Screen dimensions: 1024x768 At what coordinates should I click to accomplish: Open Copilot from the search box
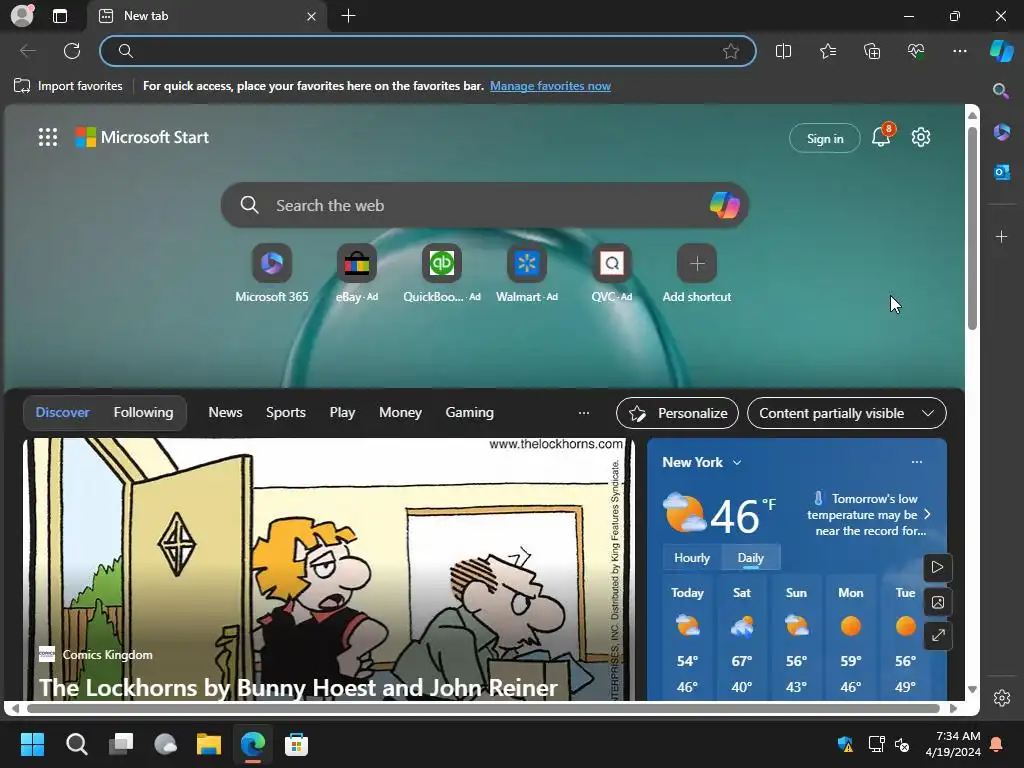(x=724, y=205)
